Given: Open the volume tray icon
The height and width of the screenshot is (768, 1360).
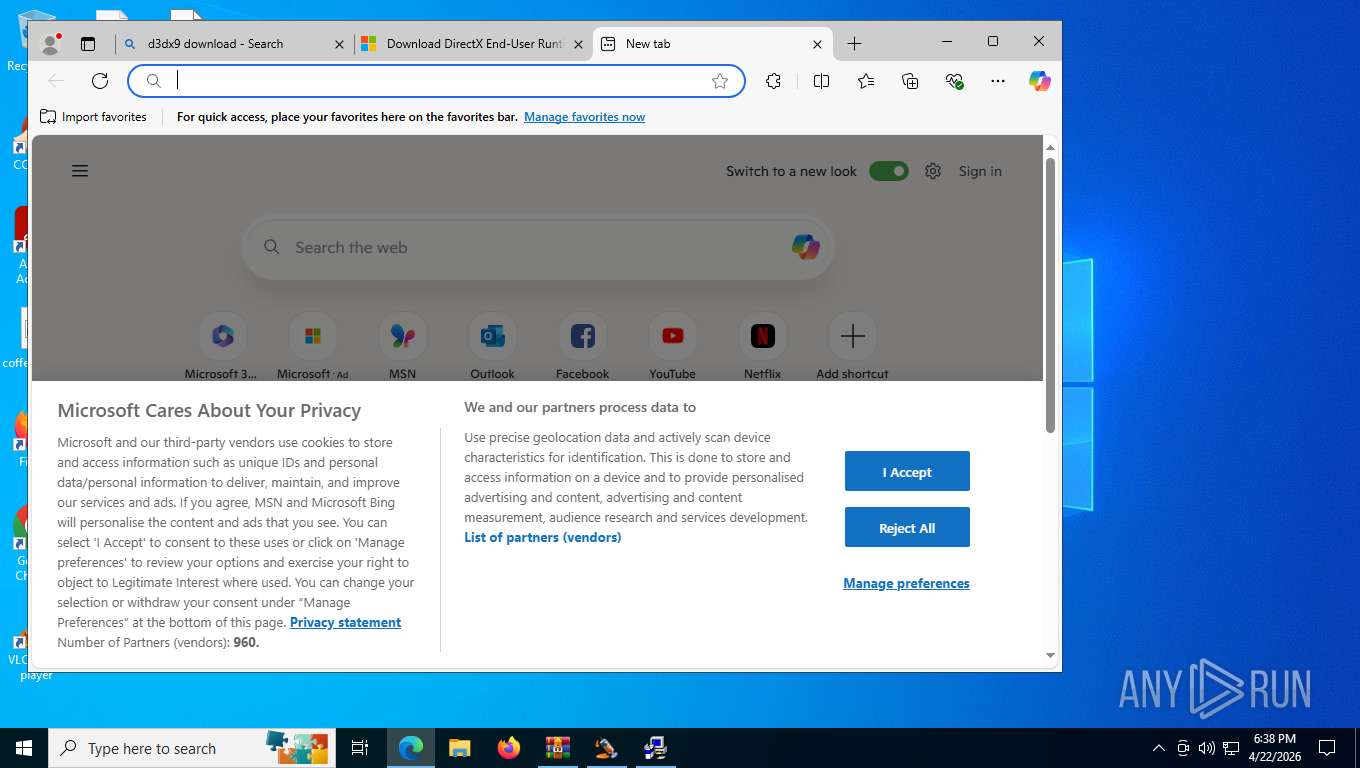Looking at the screenshot, I should 1207,748.
